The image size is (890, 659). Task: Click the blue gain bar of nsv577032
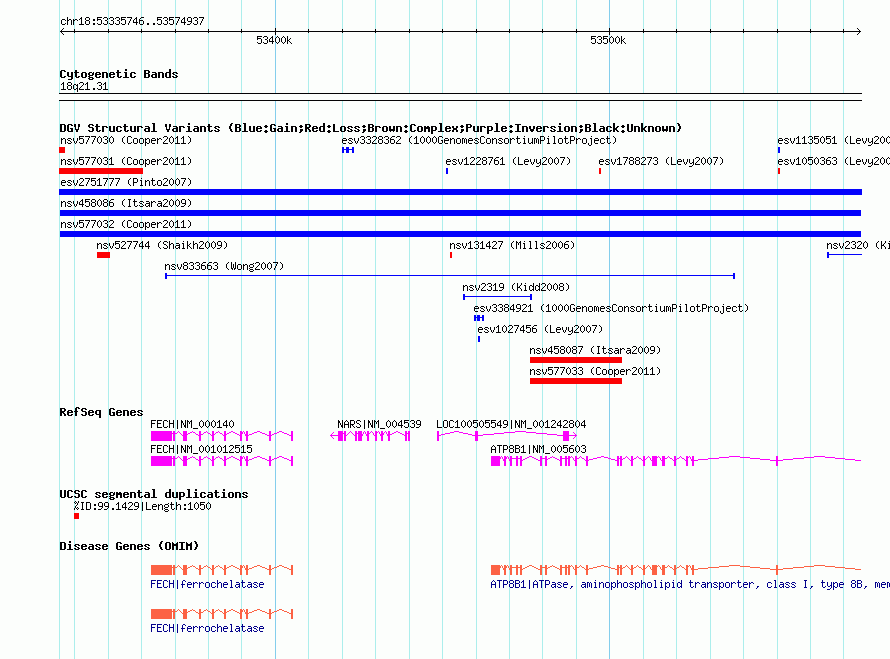[460, 234]
